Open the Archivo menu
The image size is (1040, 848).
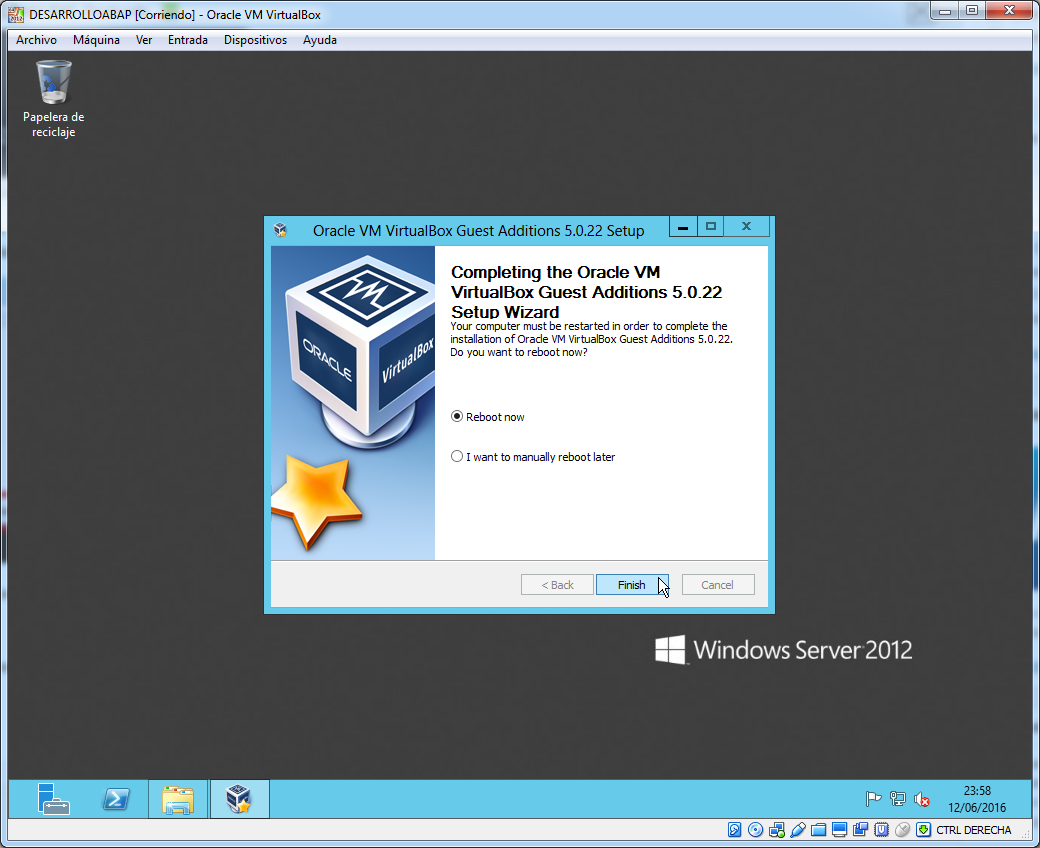(36, 40)
